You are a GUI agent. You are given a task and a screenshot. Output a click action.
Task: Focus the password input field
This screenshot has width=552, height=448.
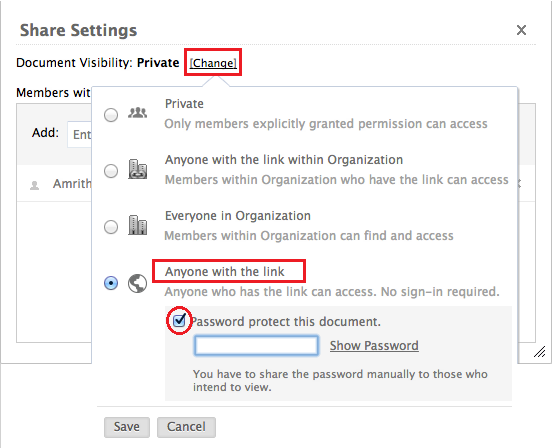256,346
